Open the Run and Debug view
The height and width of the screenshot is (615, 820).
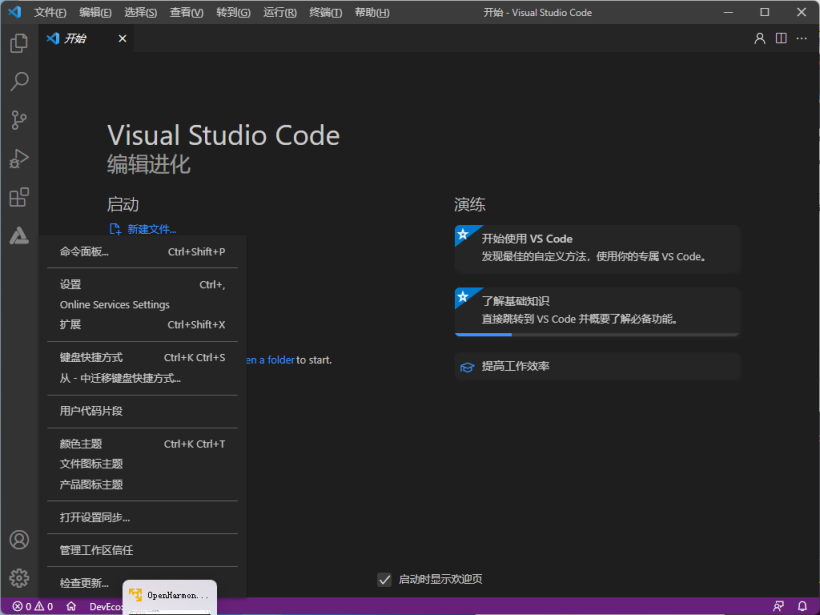pyautogui.click(x=19, y=158)
